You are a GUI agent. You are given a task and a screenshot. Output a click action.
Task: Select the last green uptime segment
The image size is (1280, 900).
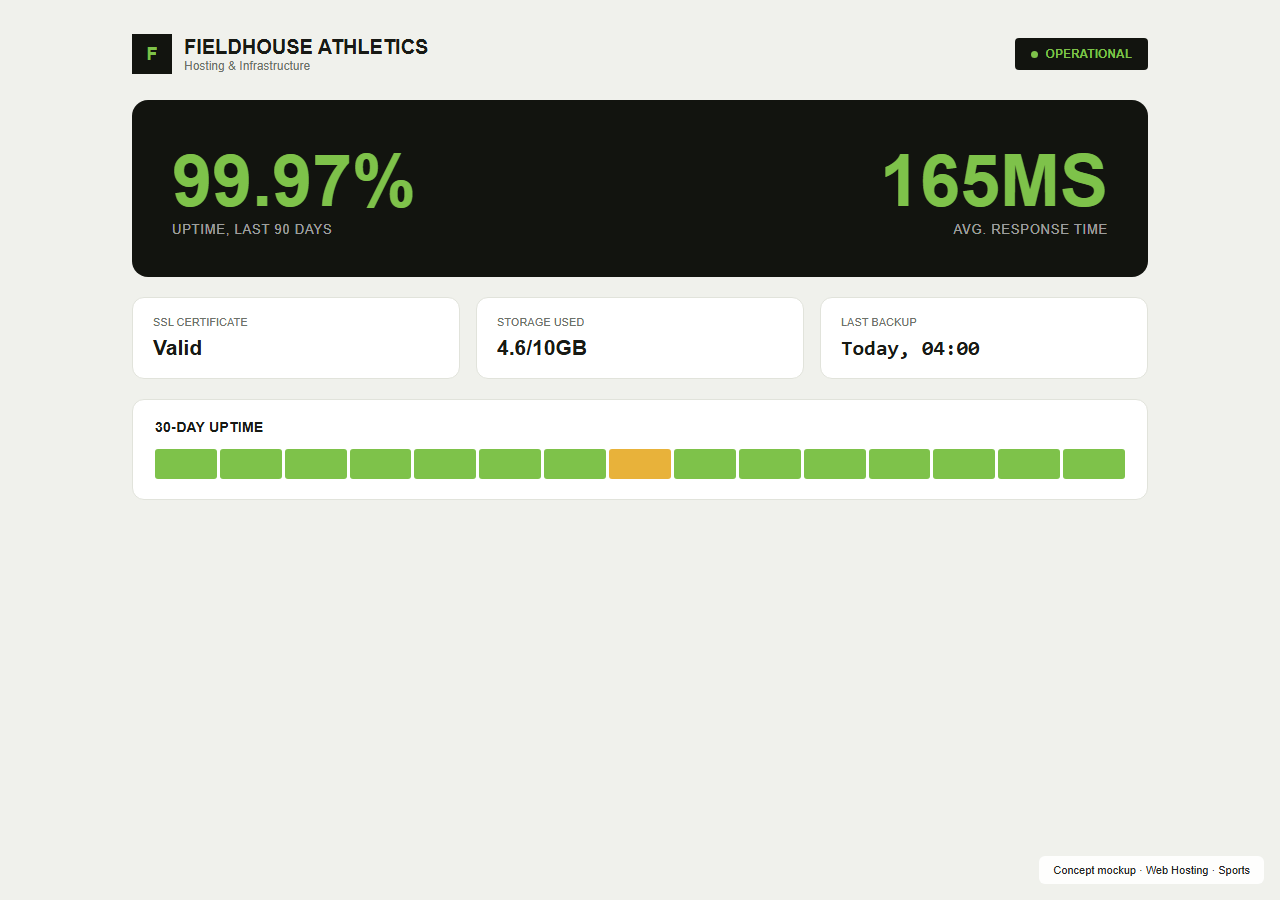click(x=1094, y=464)
